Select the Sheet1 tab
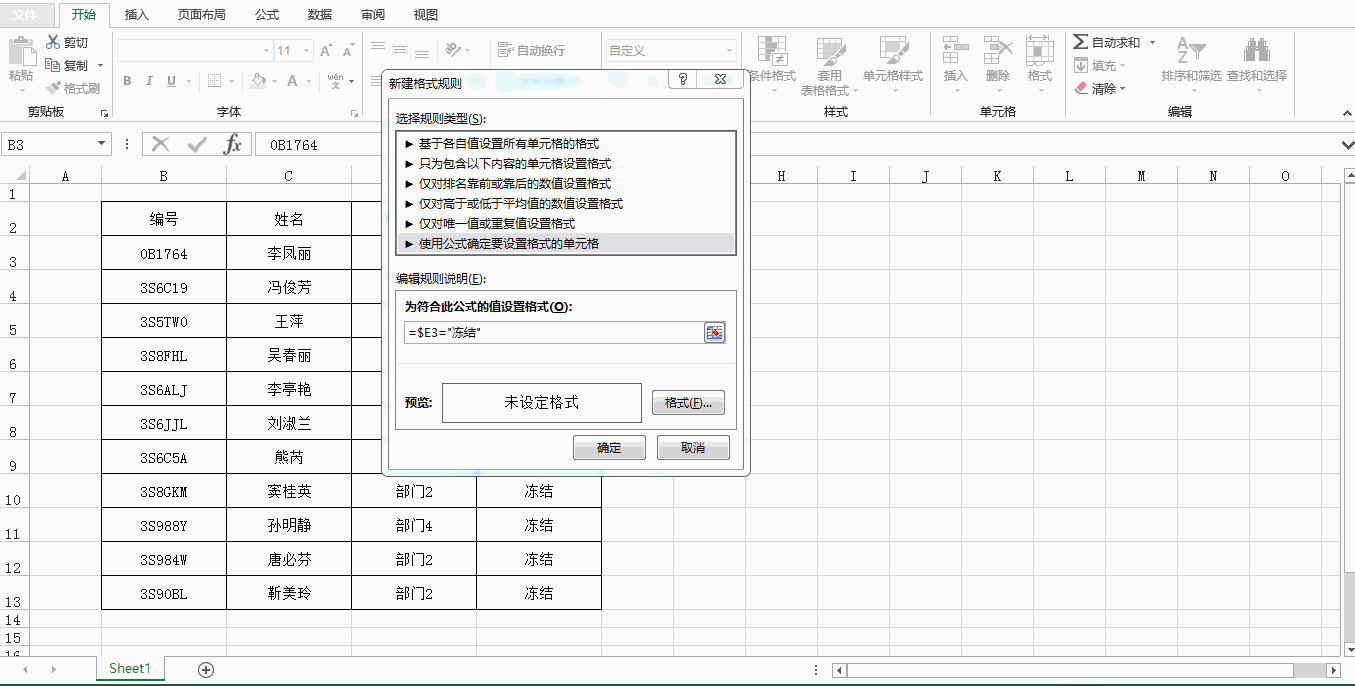 pyautogui.click(x=130, y=669)
